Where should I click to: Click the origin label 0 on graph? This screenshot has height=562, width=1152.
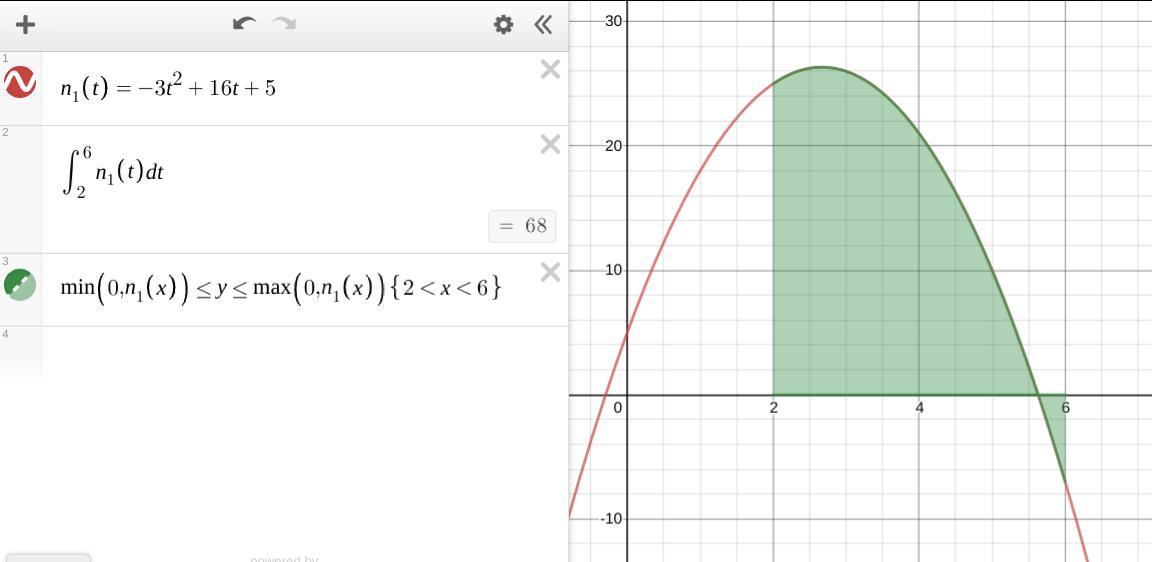[619, 408]
